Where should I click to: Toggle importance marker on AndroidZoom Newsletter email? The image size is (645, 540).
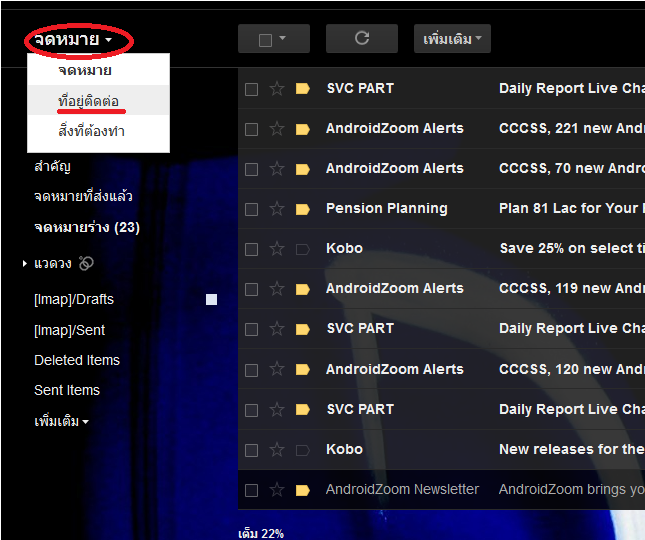coord(303,490)
